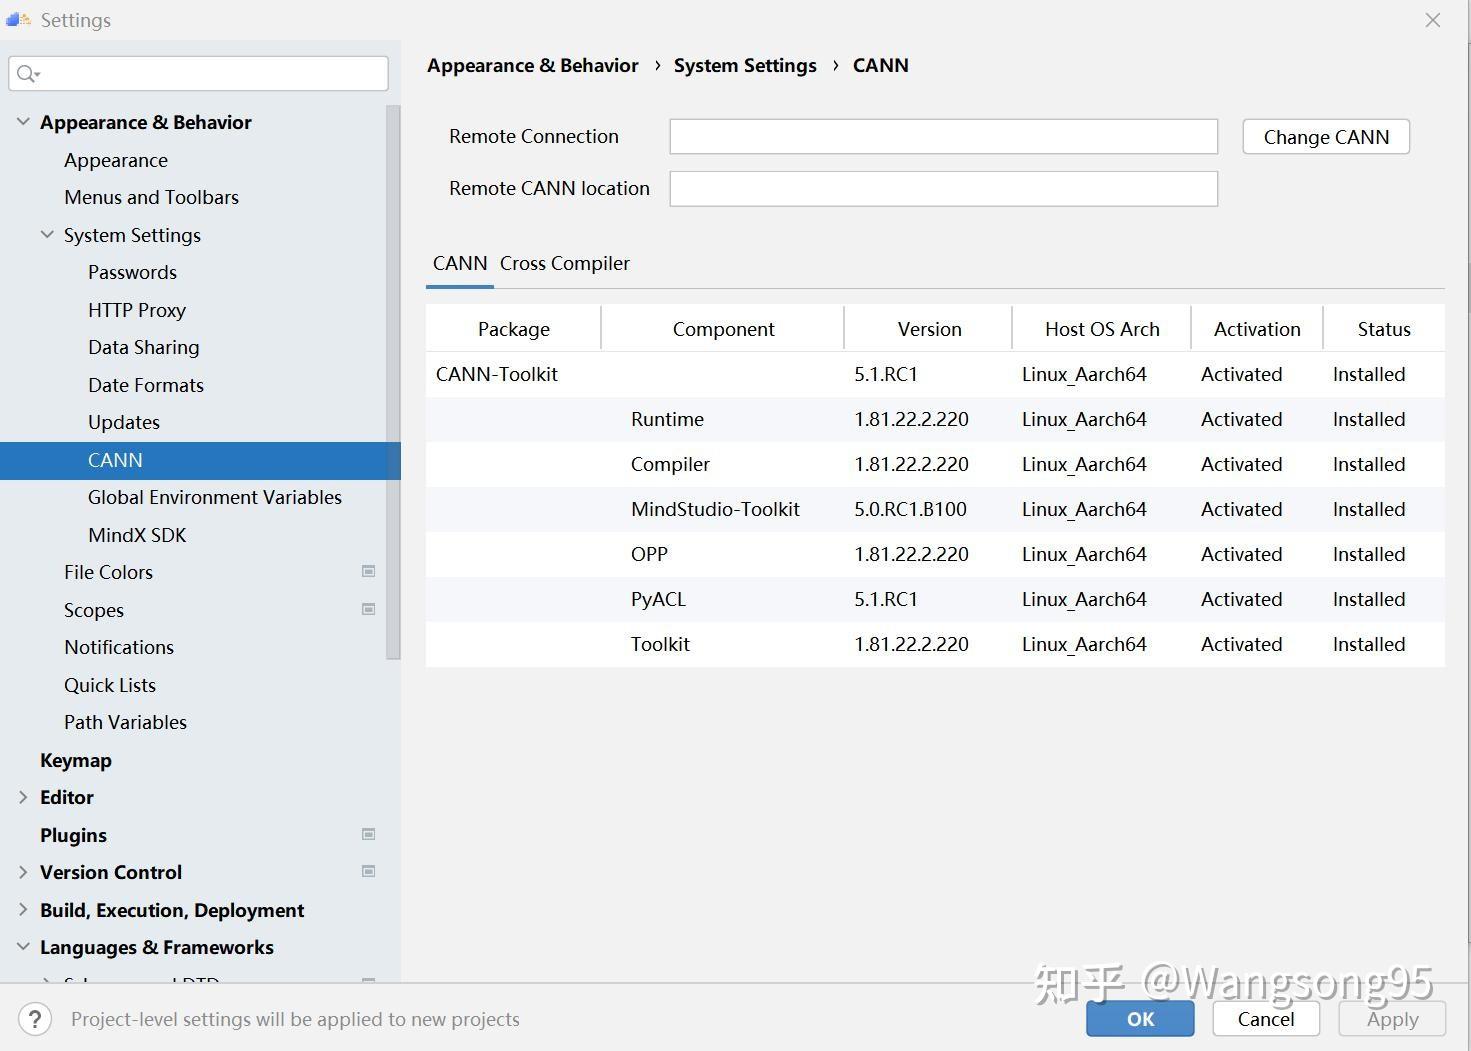Select the CANN-Toolkit package row
Image resolution: width=1471 pixels, height=1051 pixels.
click(935, 374)
